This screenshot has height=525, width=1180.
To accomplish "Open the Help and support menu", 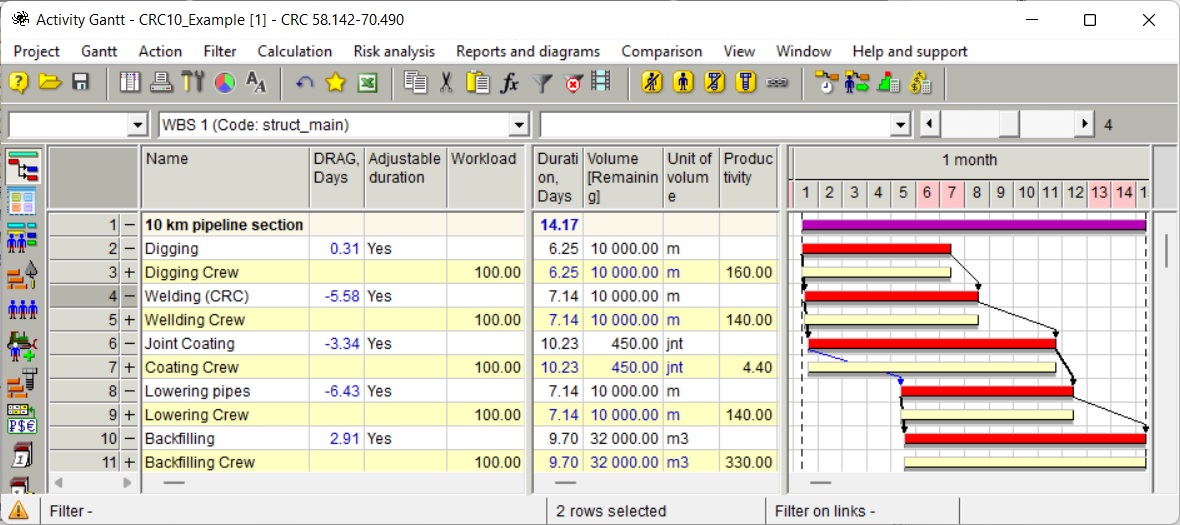I will pos(910,51).
